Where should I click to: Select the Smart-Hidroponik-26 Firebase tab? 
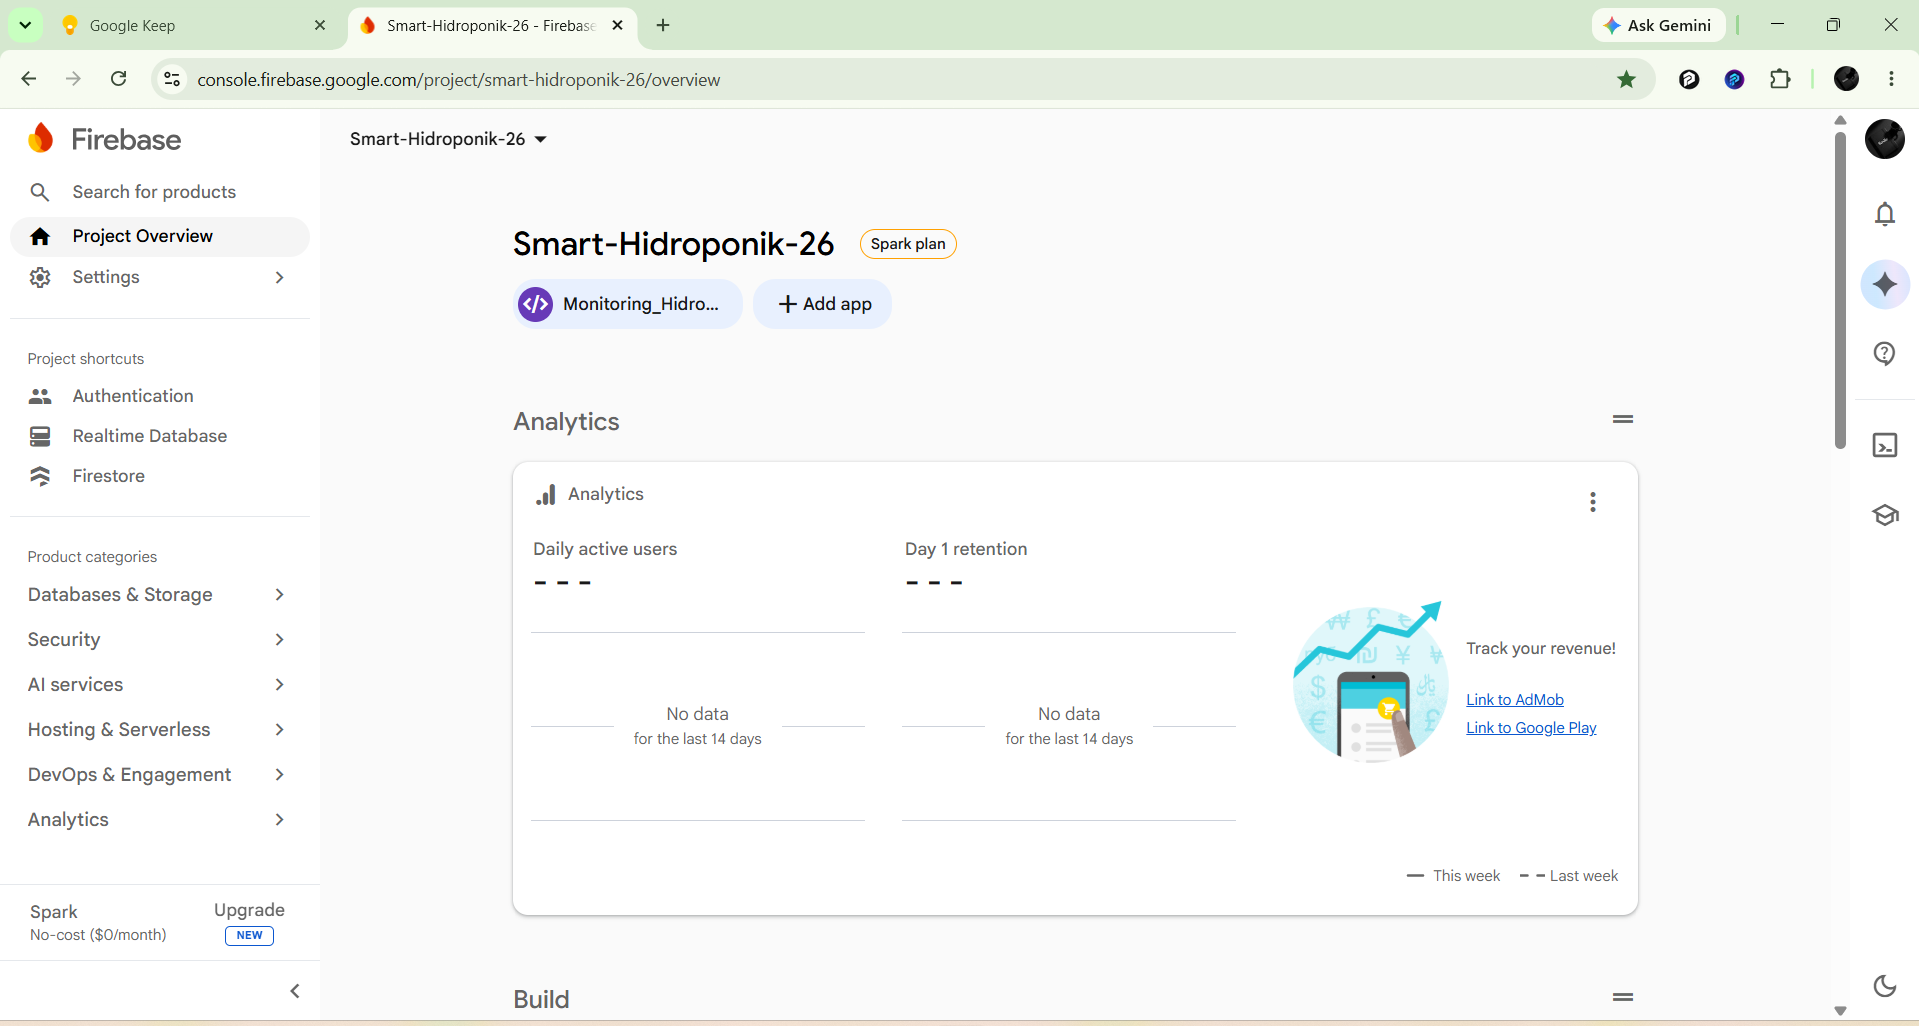492,25
